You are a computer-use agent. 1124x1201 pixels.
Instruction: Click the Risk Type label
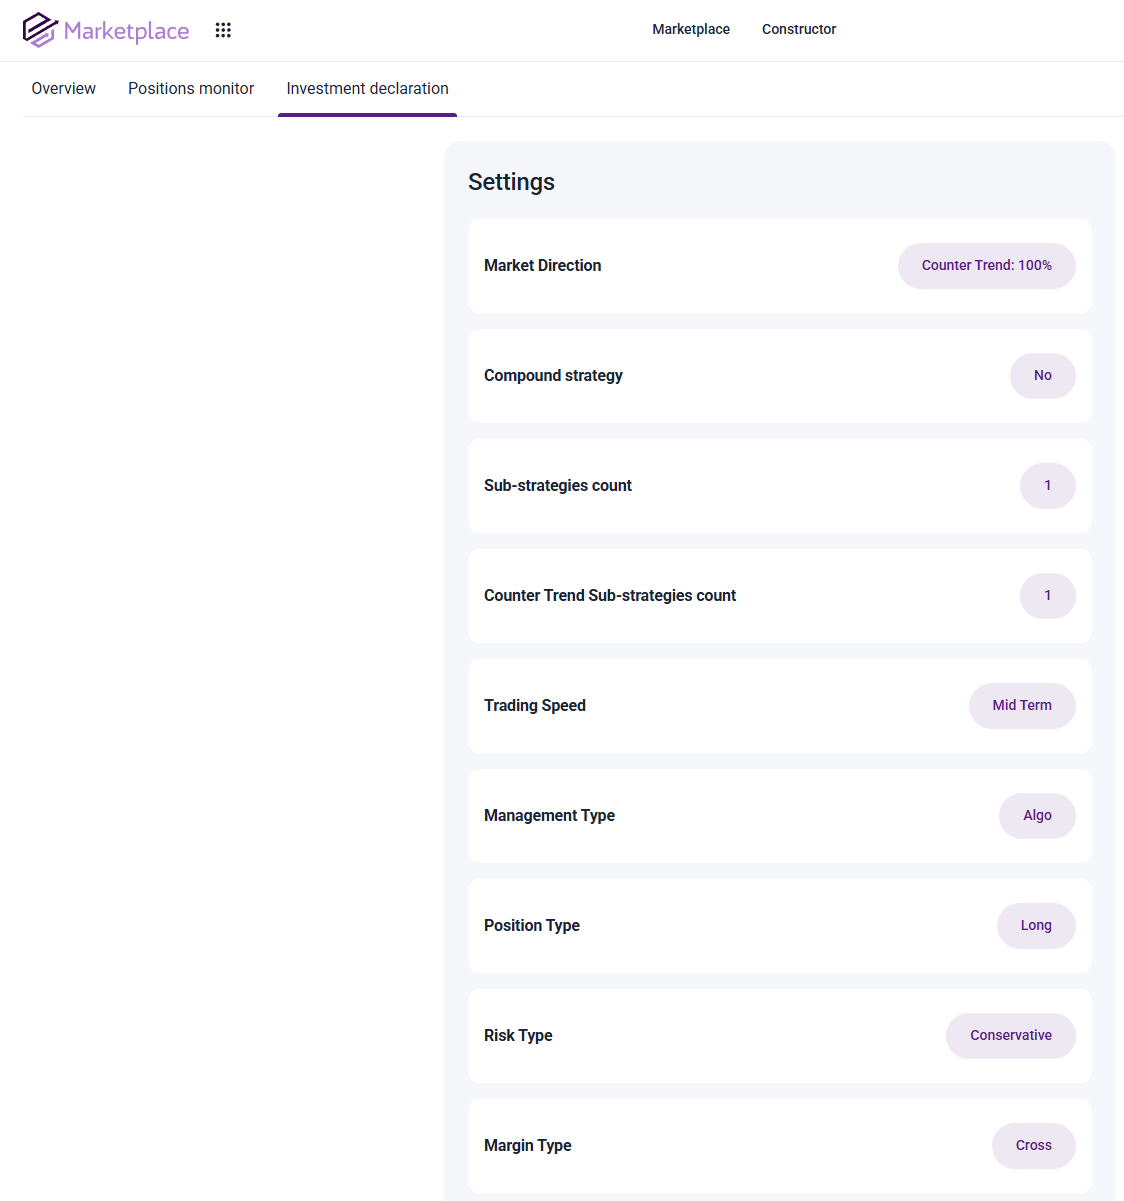[x=518, y=1035]
